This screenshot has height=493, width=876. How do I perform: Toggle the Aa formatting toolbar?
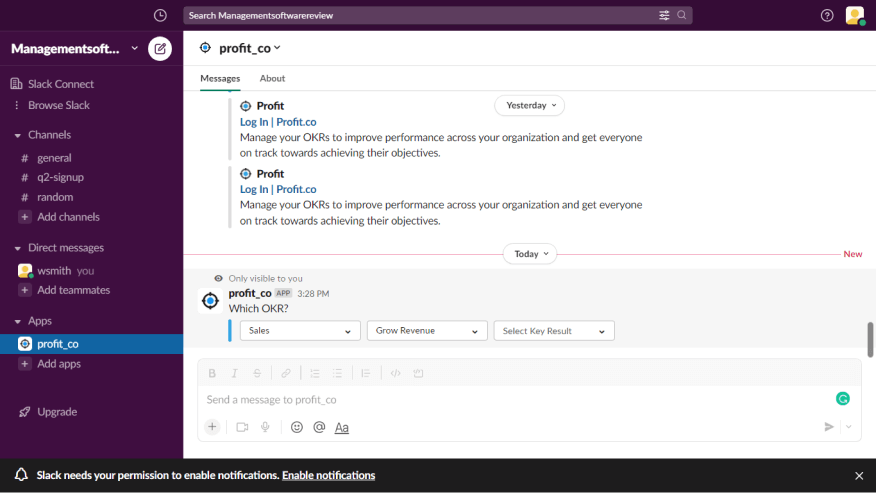point(341,428)
